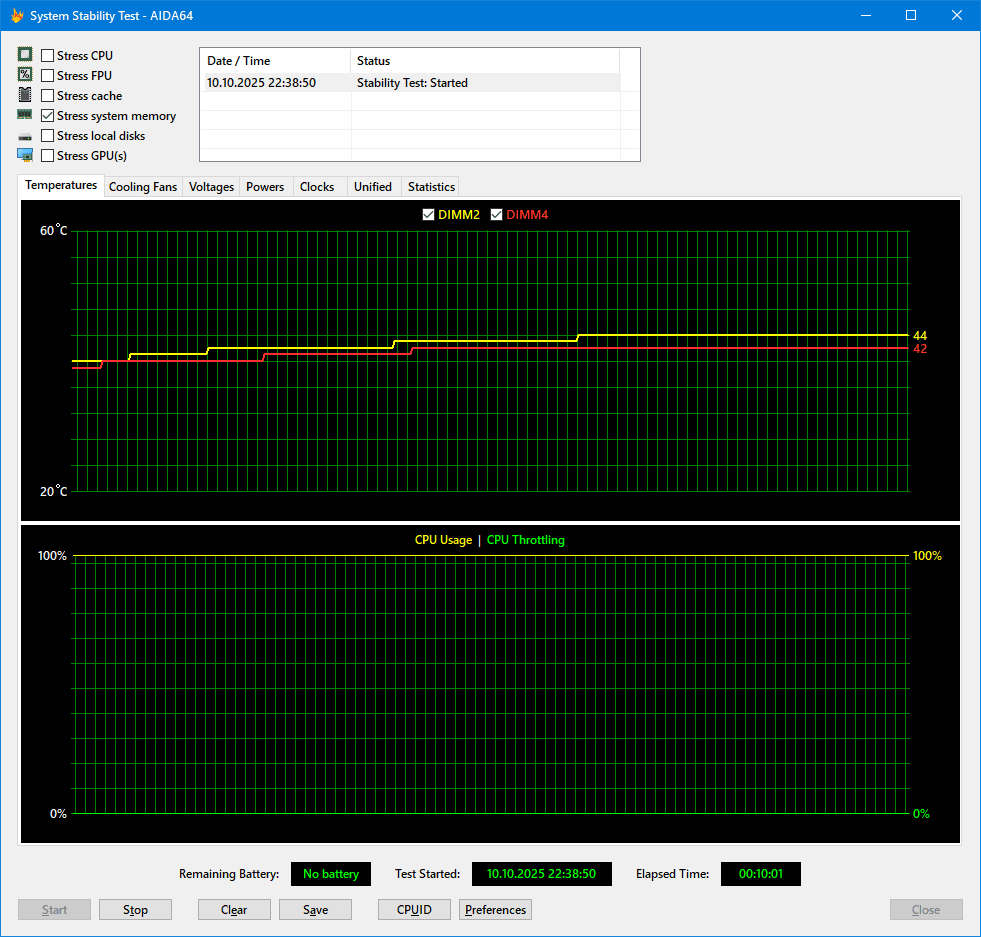Viewport: 981px width, 937px height.
Task: Click Clear to reset the graphs
Action: pyautogui.click(x=234, y=909)
